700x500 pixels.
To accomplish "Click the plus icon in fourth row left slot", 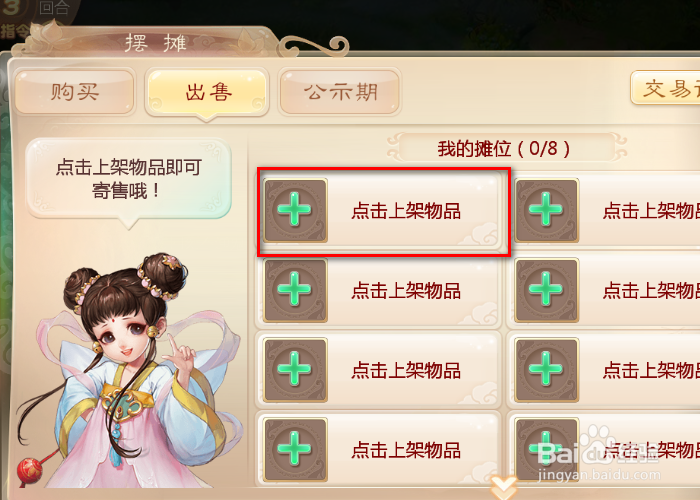I will click(x=295, y=449).
